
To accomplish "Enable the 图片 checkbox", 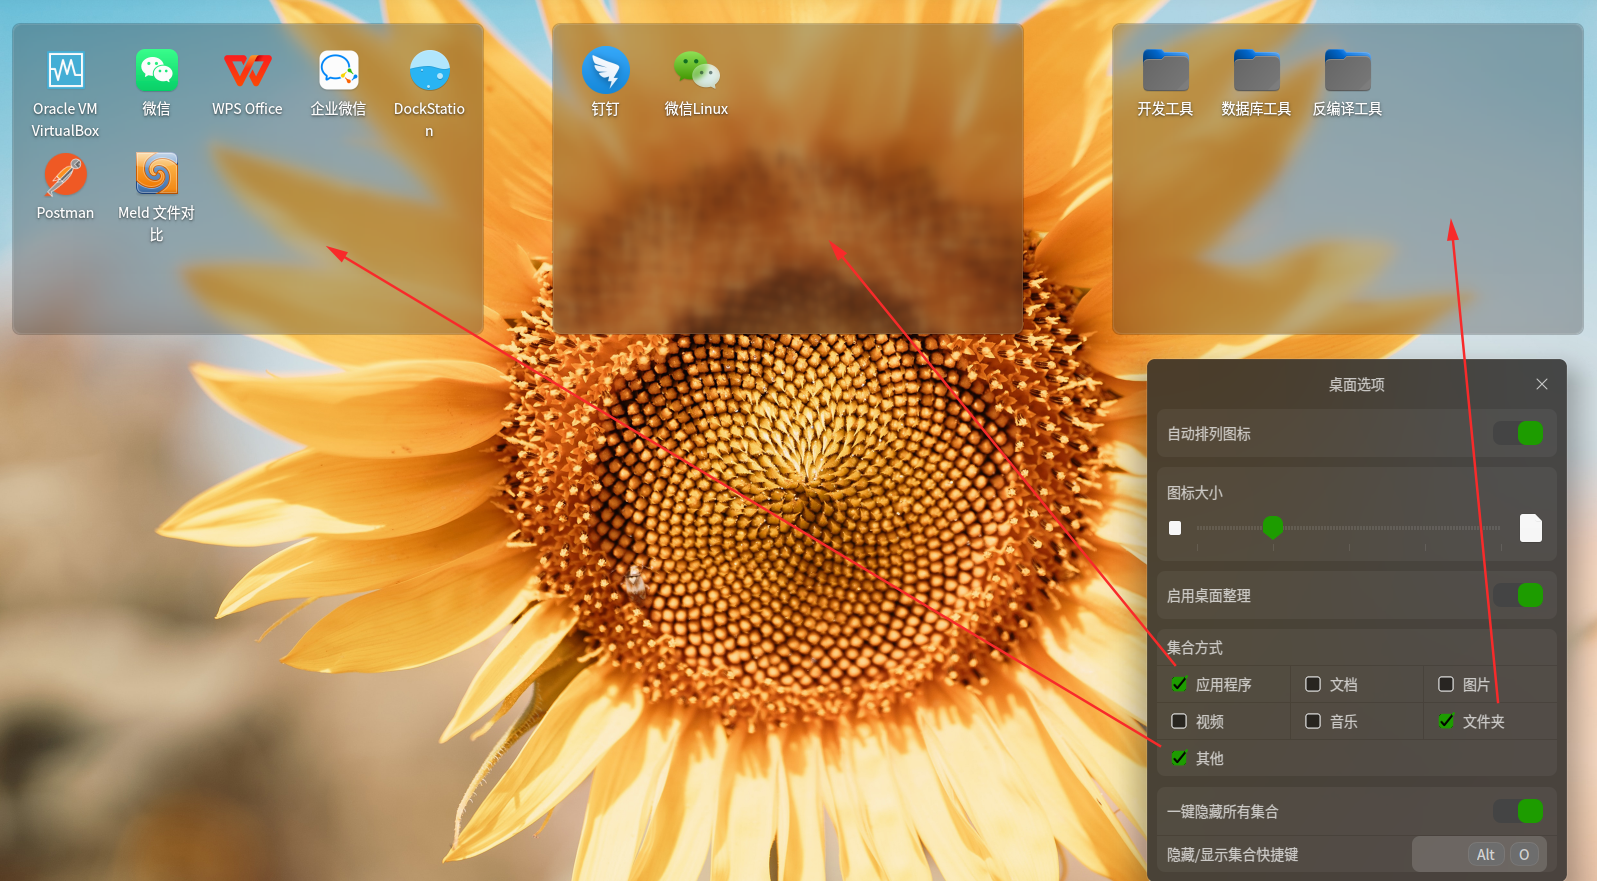I will point(1446,684).
